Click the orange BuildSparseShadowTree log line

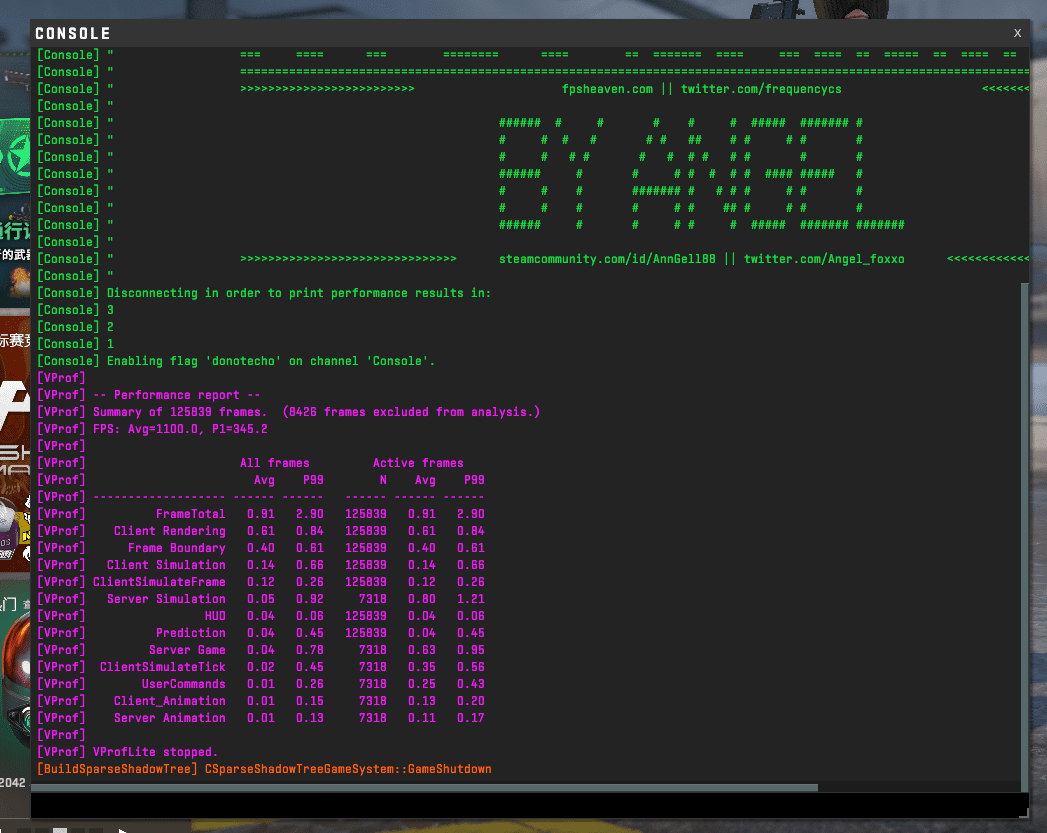click(264, 769)
